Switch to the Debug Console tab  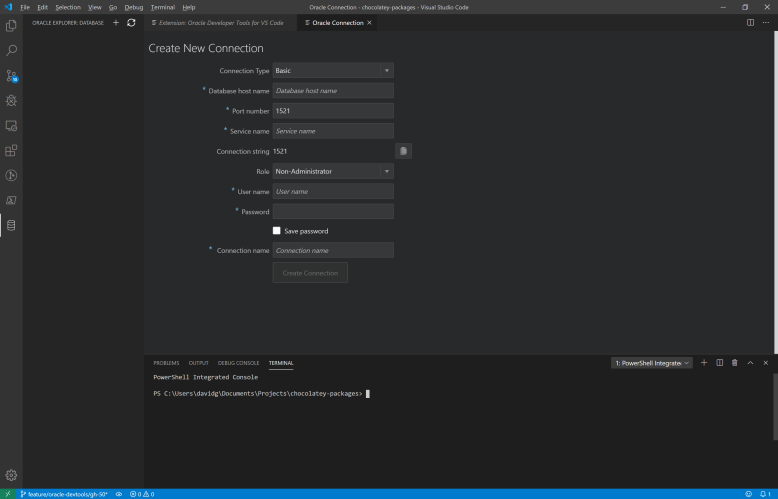pos(238,363)
